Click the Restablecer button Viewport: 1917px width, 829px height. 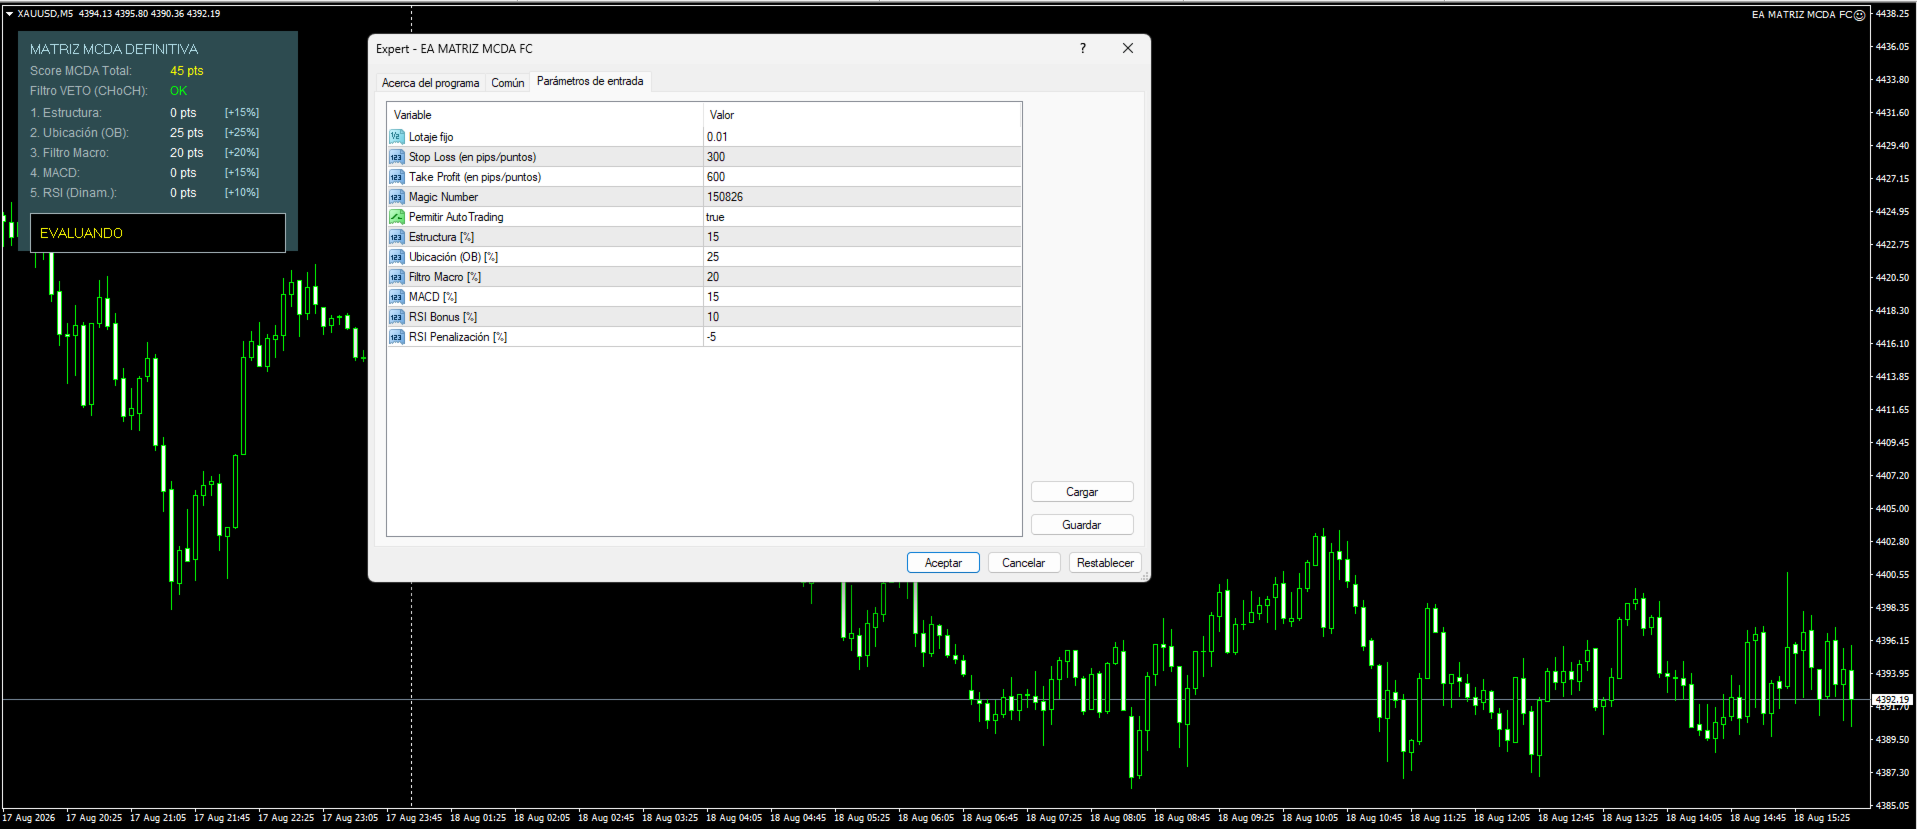tap(1105, 563)
